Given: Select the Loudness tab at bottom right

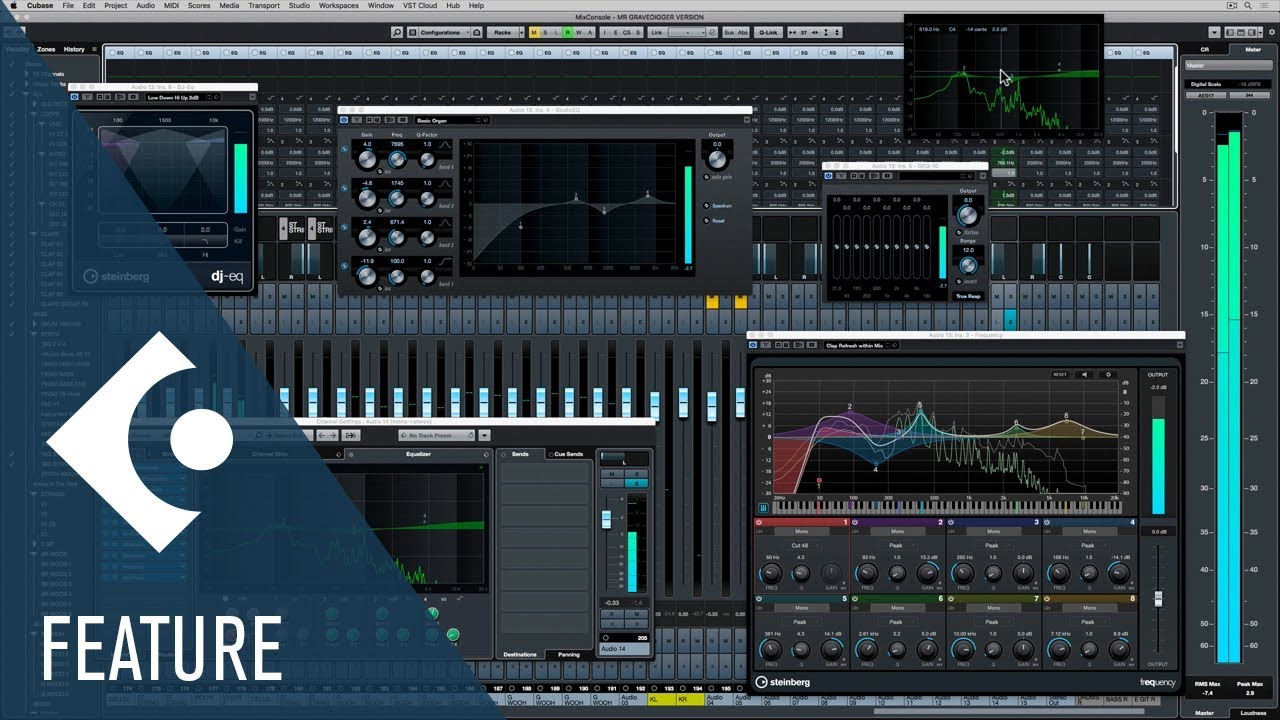Looking at the screenshot, I should click(x=1253, y=713).
